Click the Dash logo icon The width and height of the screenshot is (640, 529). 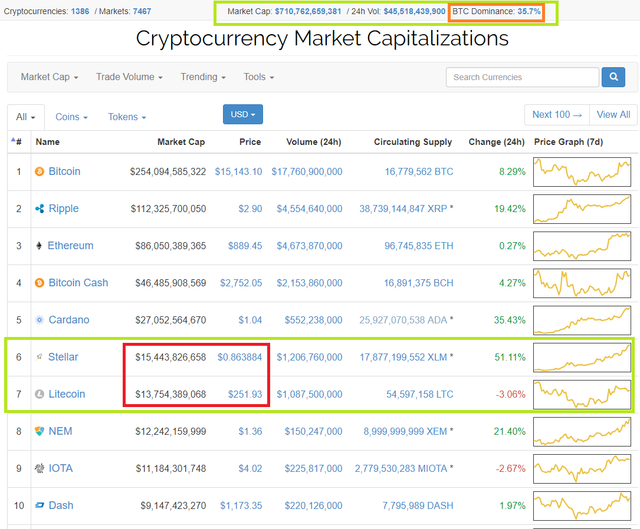pyautogui.click(x=39, y=505)
